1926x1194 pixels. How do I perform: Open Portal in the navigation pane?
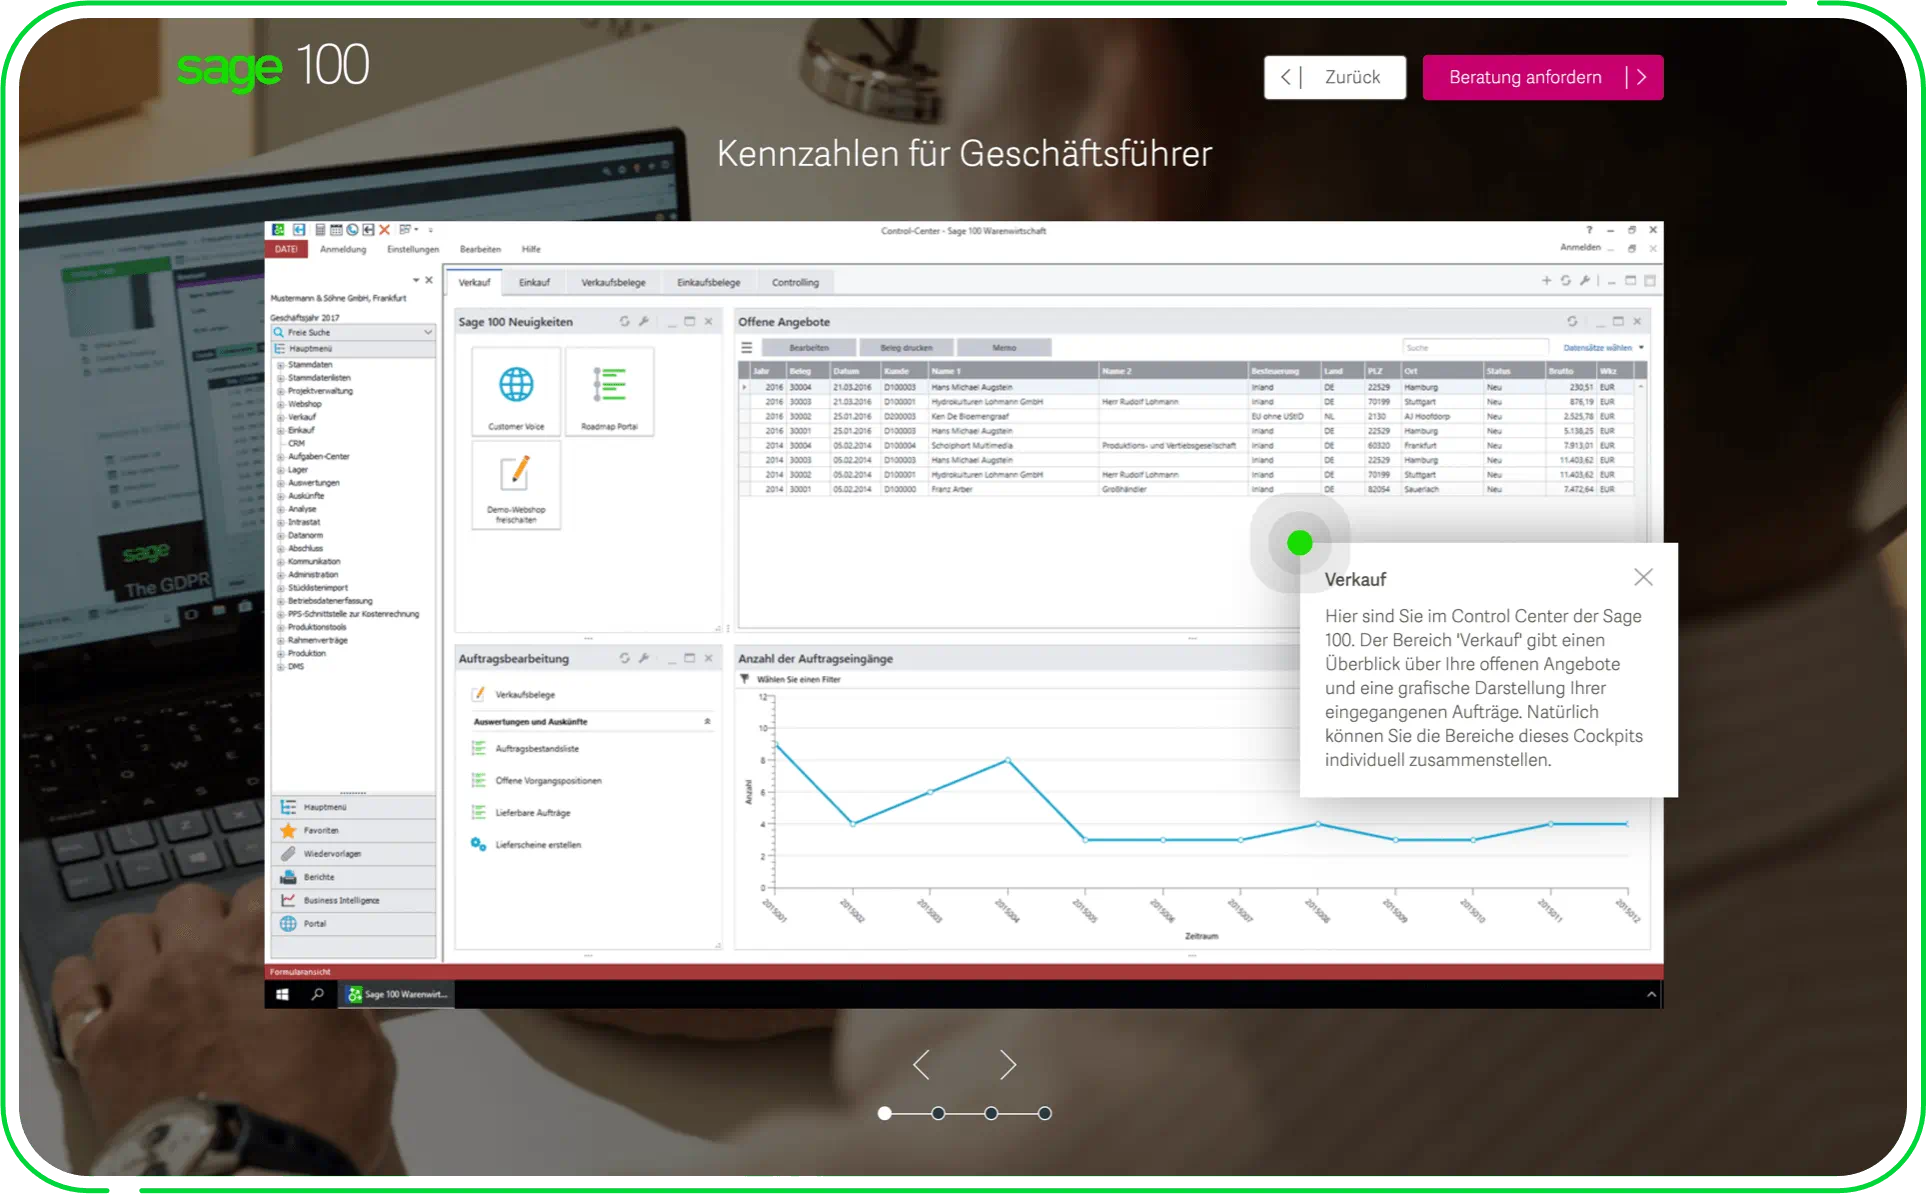pos(353,924)
